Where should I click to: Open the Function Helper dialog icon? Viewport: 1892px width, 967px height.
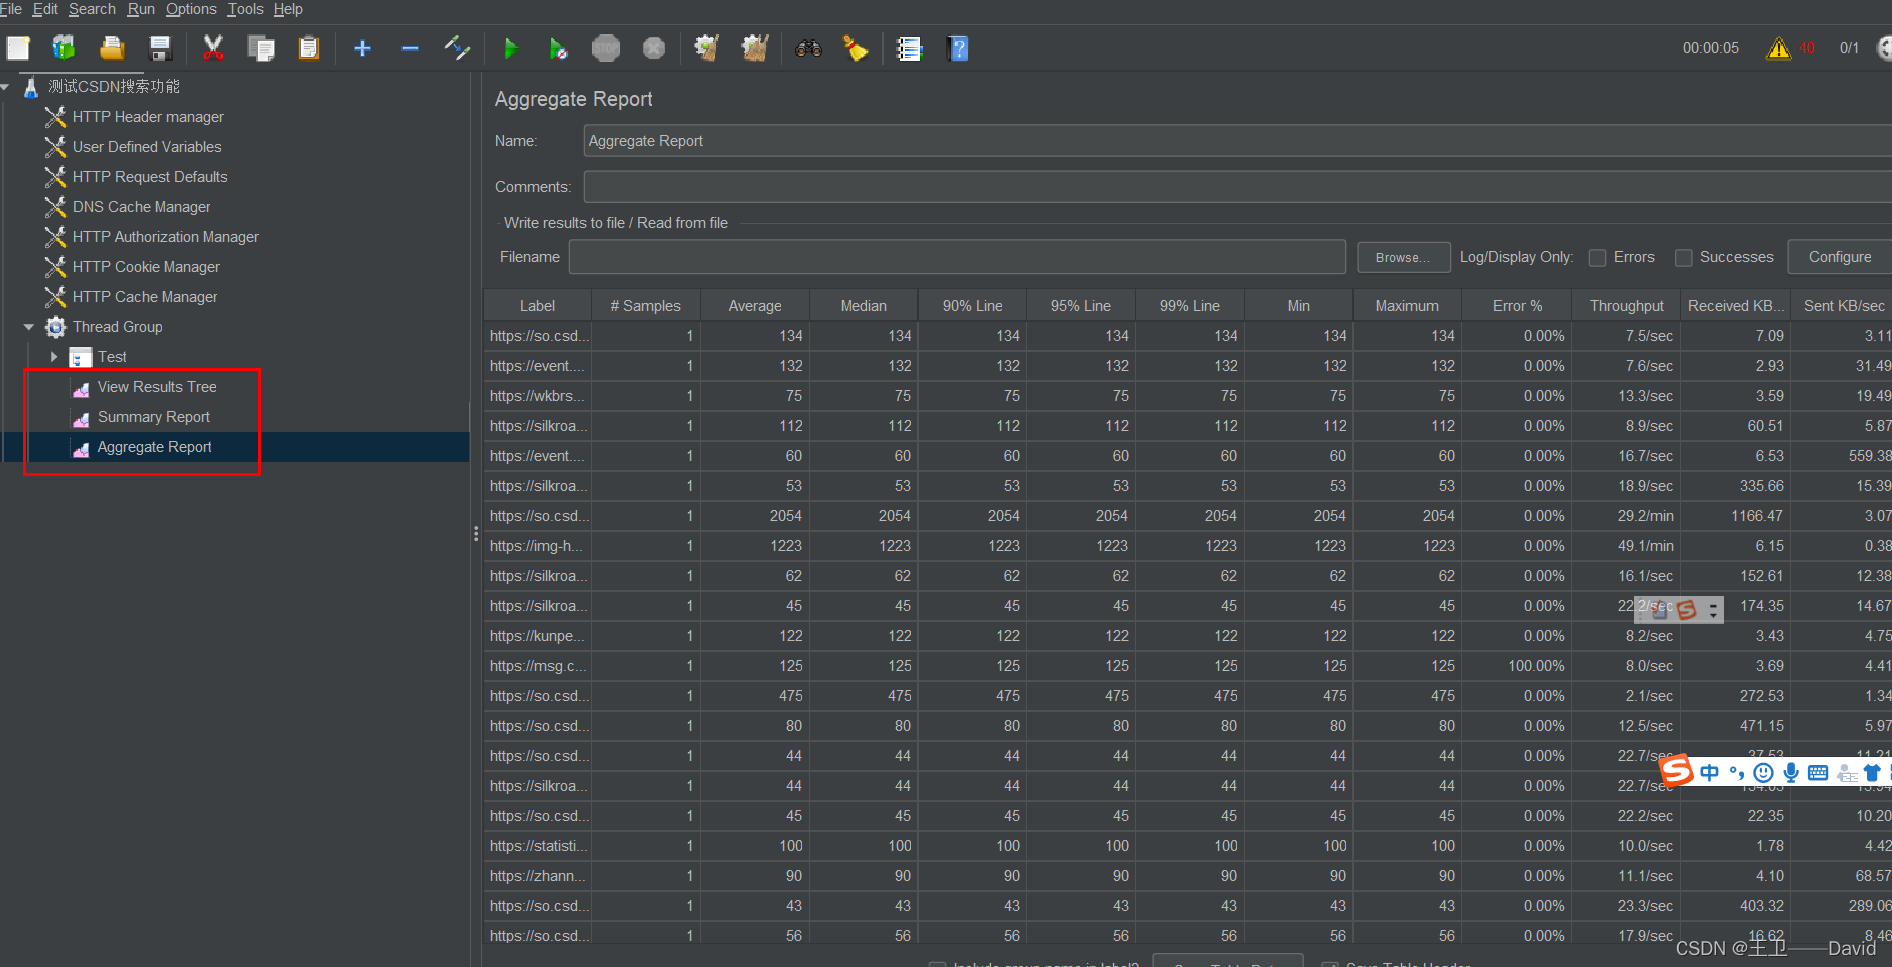pos(909,48)
